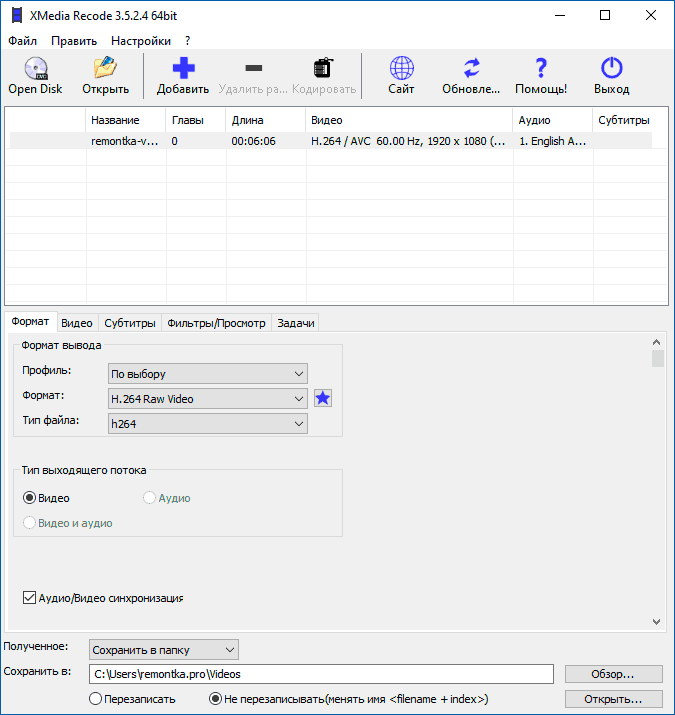Screen dimensions: 675x715
Task: Select the remontka-v... file row
Action: (331, 141)
